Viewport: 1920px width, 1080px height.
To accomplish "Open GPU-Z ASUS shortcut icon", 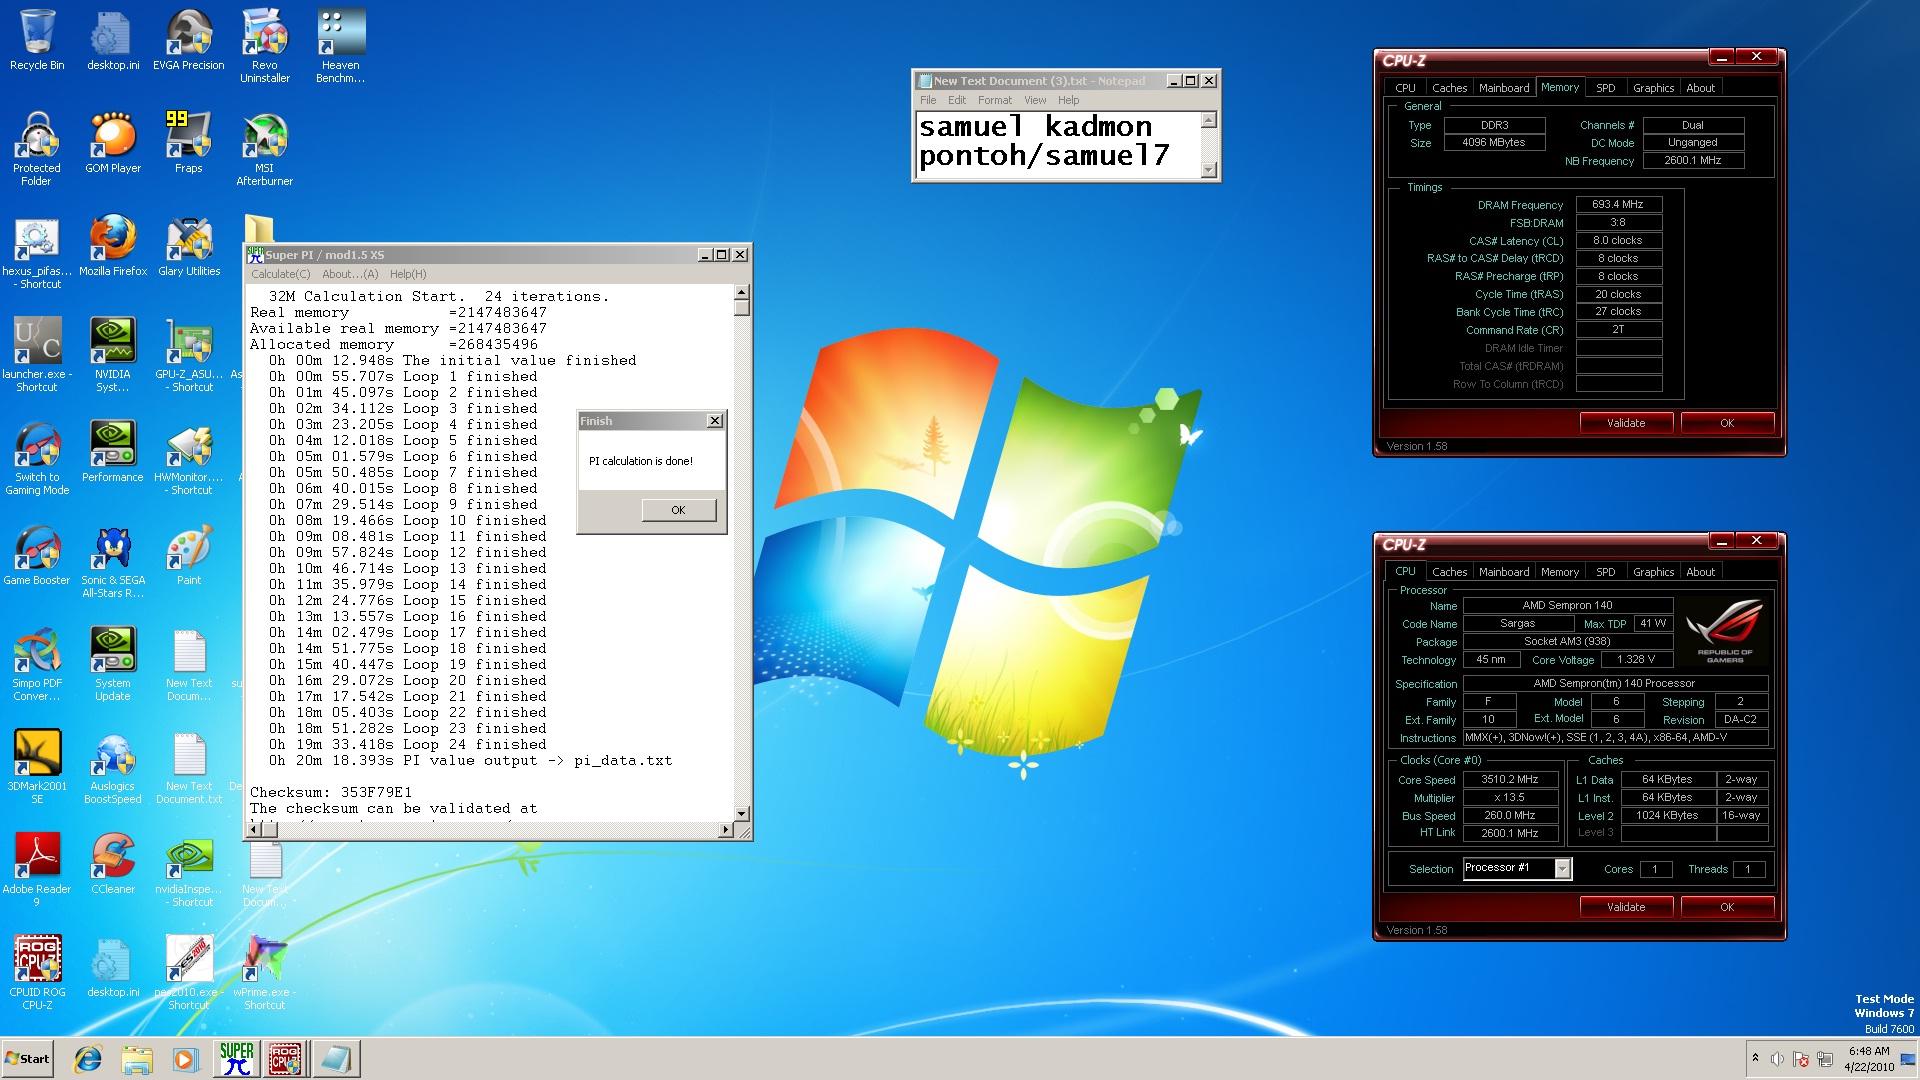I will coord(188,355).
